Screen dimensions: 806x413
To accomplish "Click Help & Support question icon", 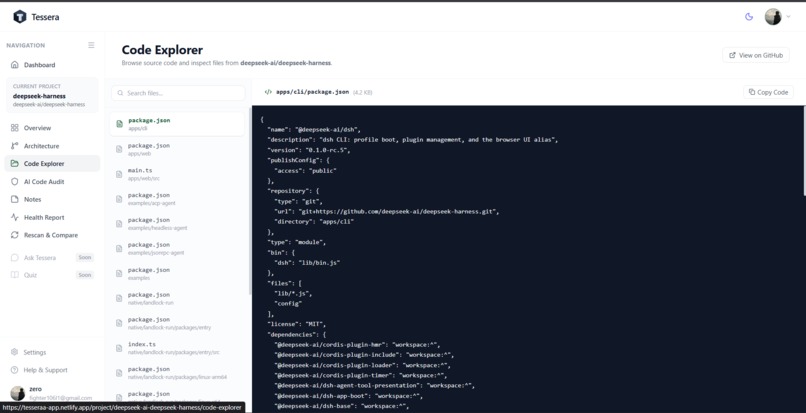I will tap(14, 370).
